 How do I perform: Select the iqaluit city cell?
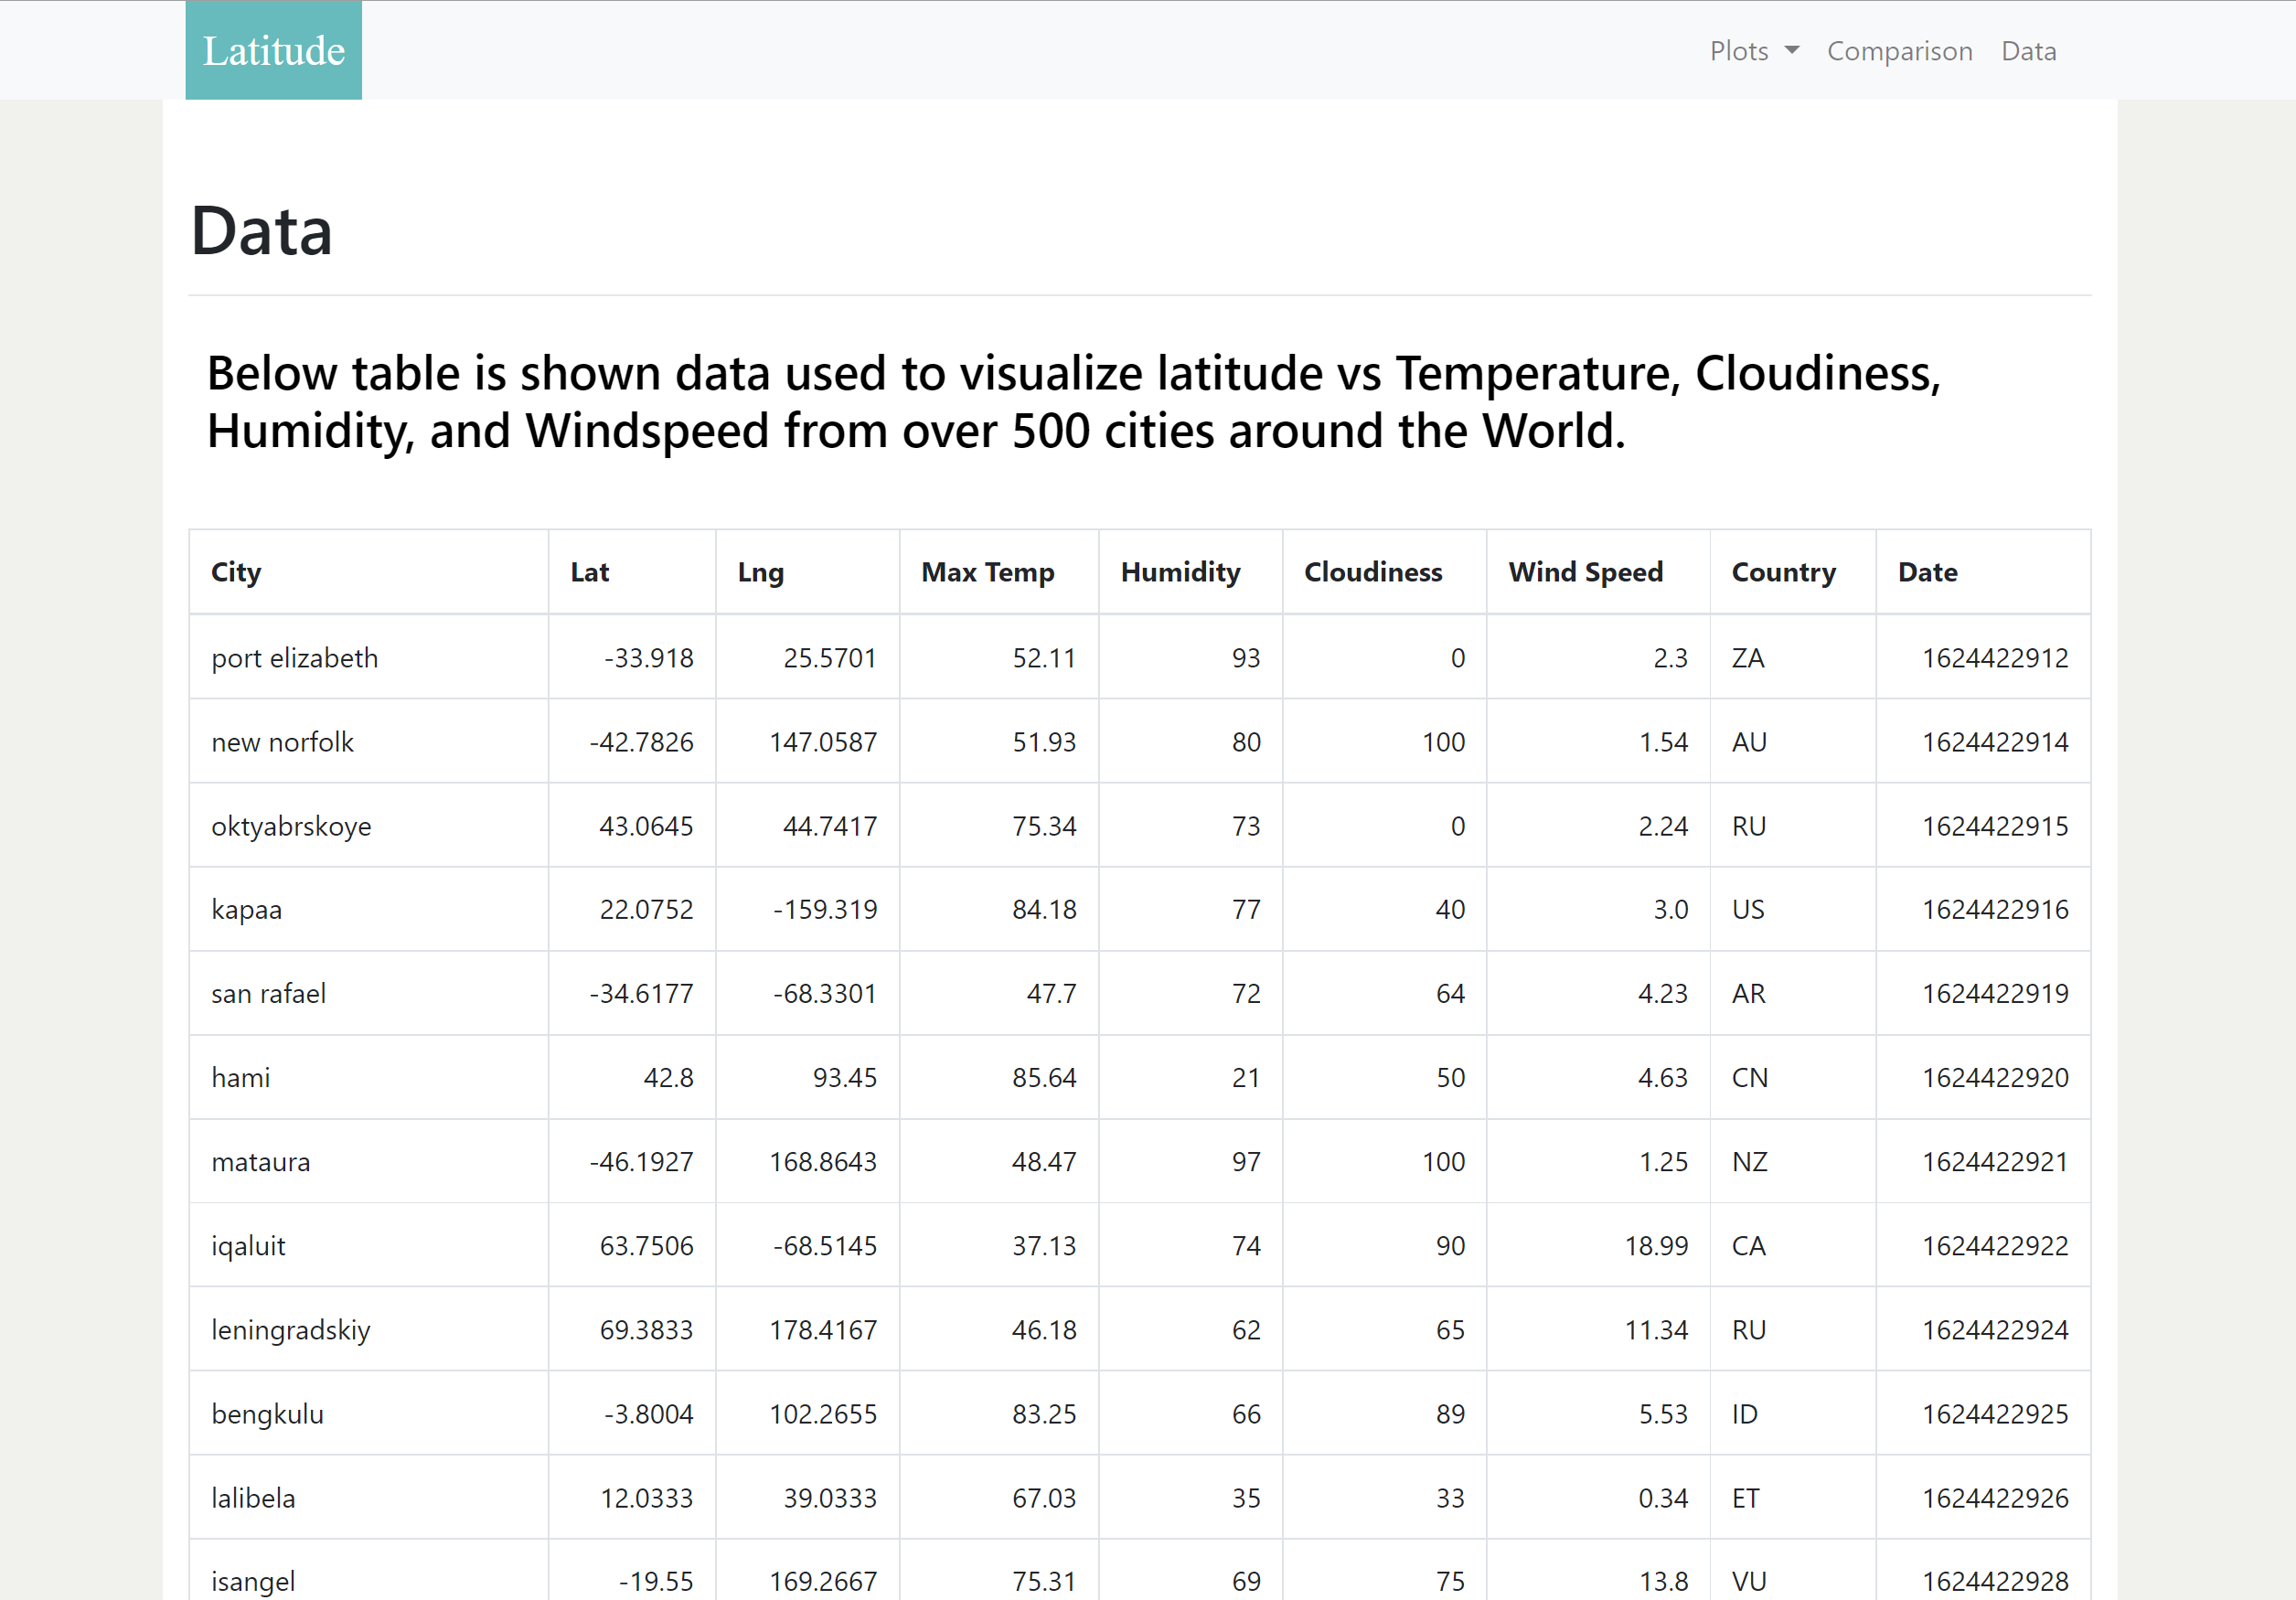click(x=369, y=1245)
